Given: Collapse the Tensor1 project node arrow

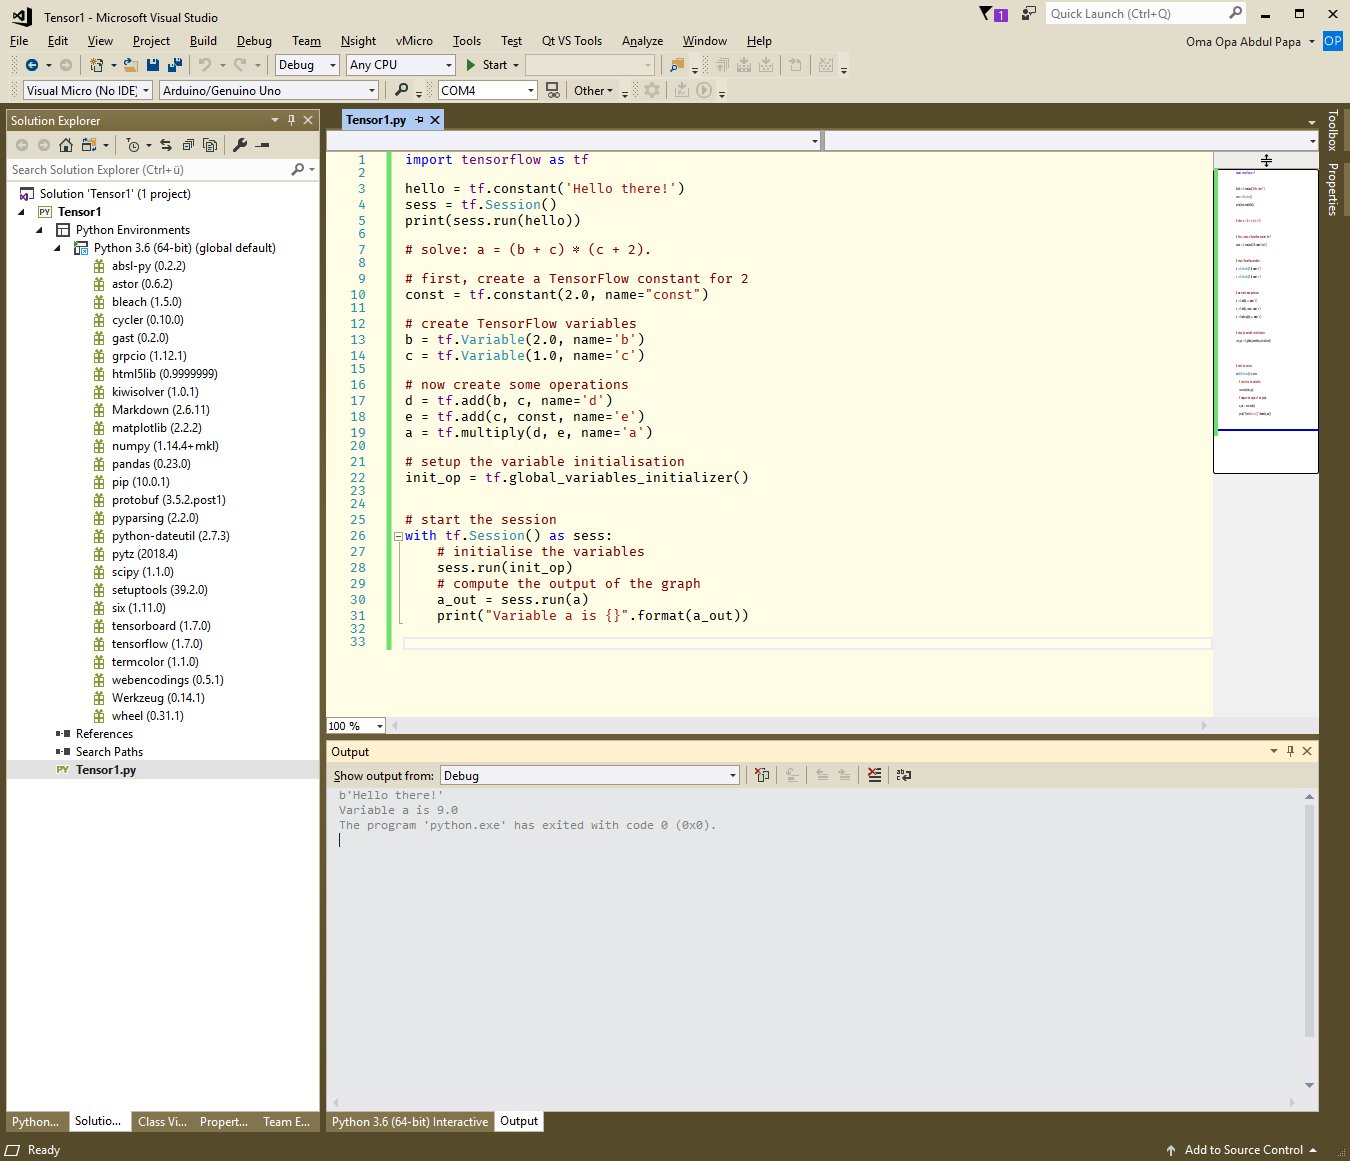Looking at the screenshot, I should coord(22,212).
